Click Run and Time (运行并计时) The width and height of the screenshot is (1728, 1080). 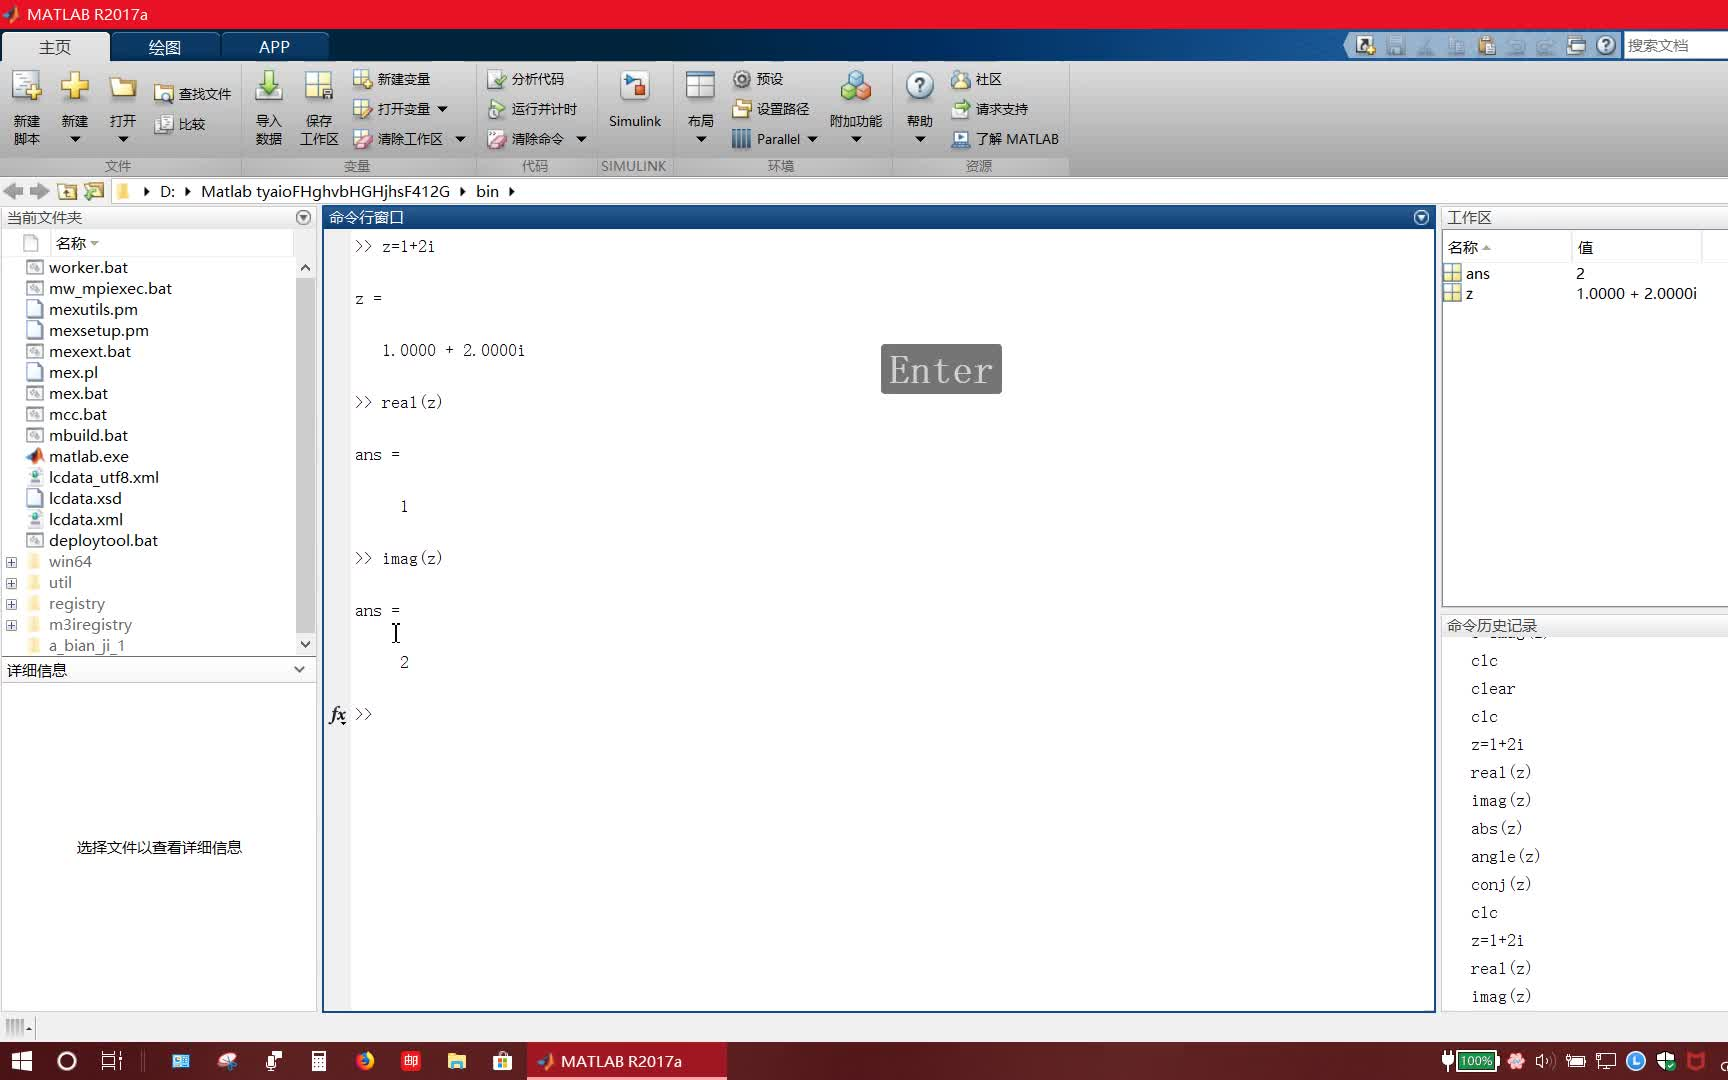pyautogui.click(x=532, y=109)
